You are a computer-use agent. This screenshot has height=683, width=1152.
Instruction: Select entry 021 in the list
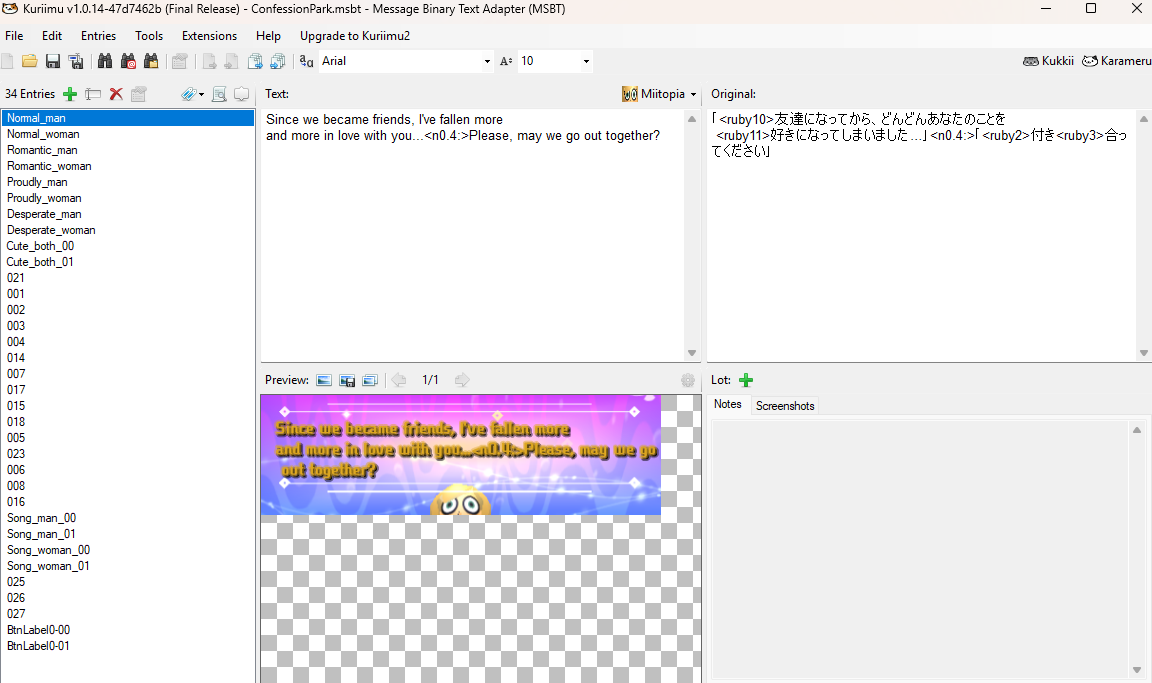pos(128,278)
